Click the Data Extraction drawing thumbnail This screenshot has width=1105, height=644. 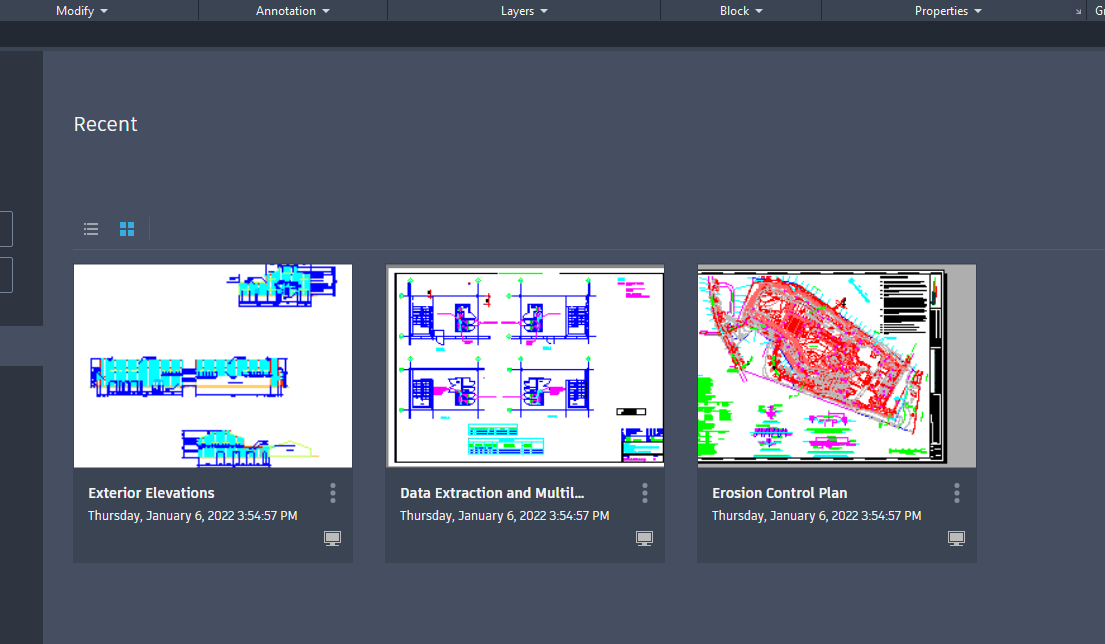click(525, 365)
